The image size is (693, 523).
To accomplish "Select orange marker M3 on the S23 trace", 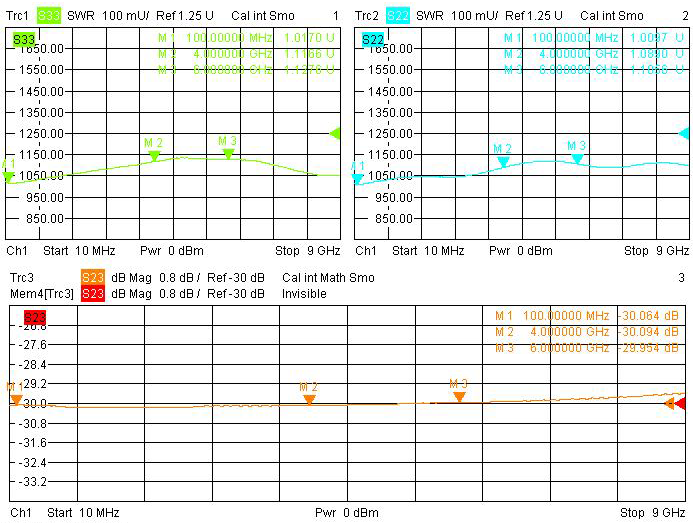I will 459,396.
